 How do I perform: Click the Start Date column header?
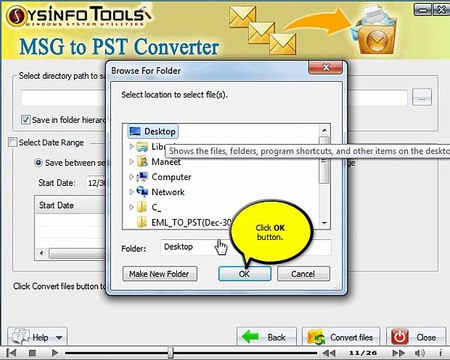click(70, 205)
